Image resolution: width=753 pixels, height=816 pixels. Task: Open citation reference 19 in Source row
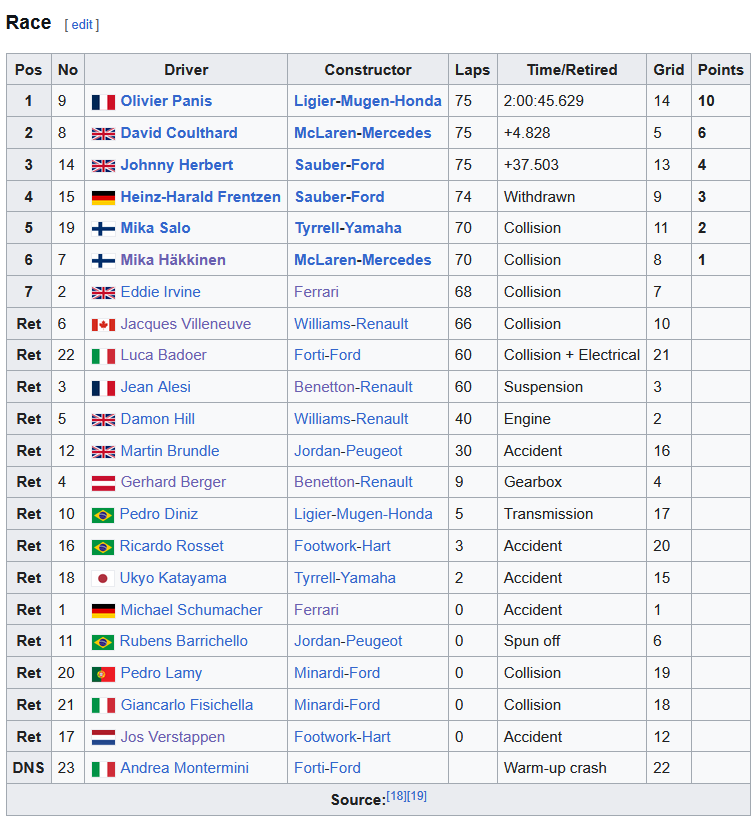tap(417, 796)
